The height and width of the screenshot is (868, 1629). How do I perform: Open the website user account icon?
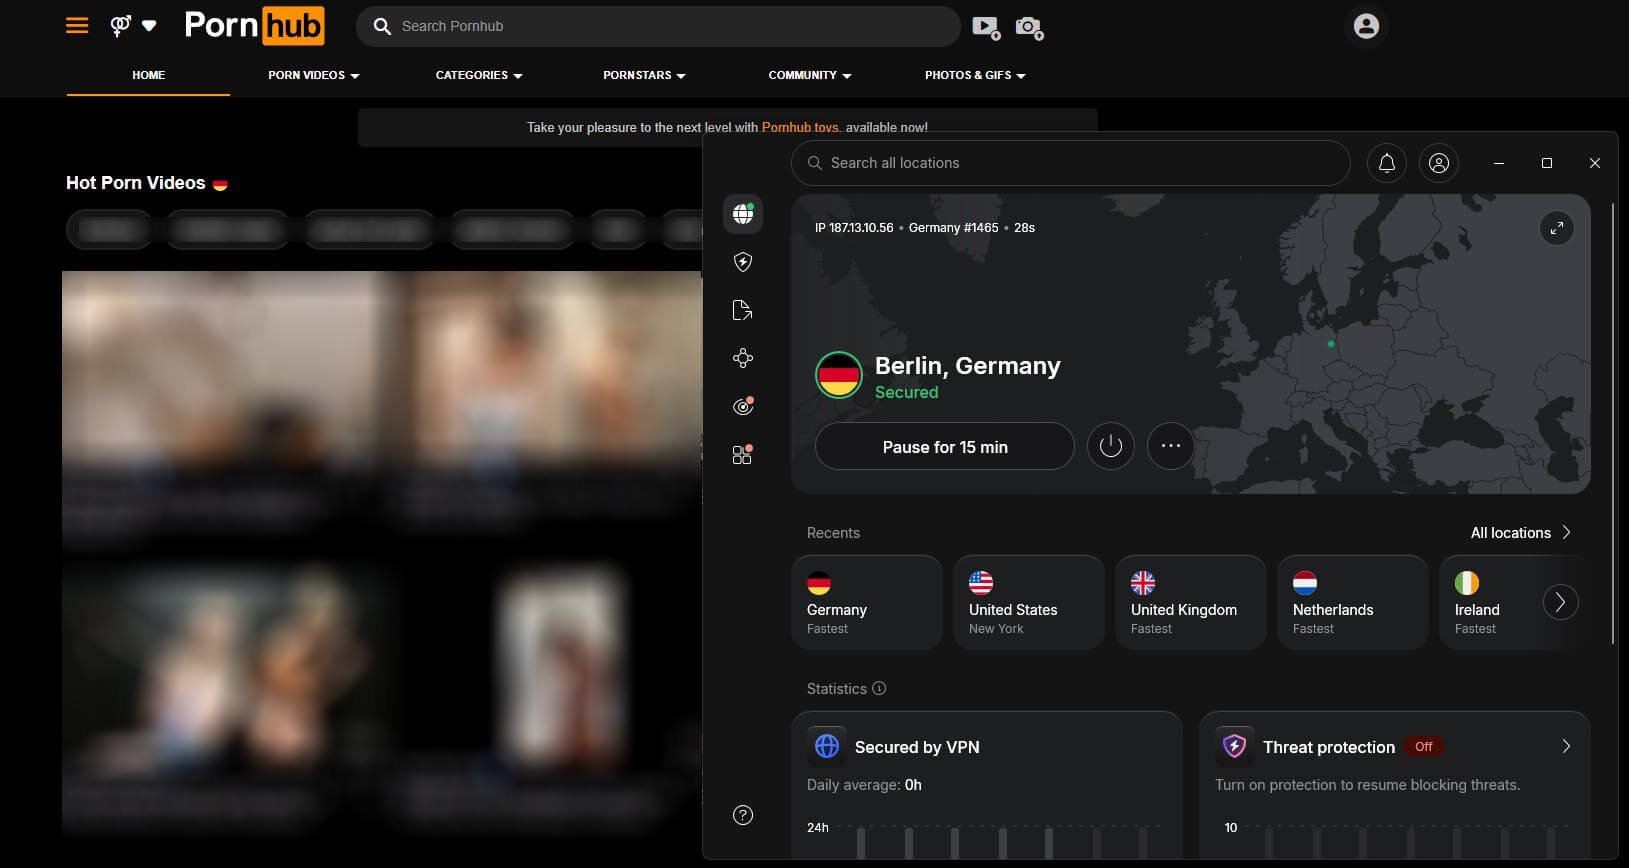pyautogui.click(x=1366, y=26)
